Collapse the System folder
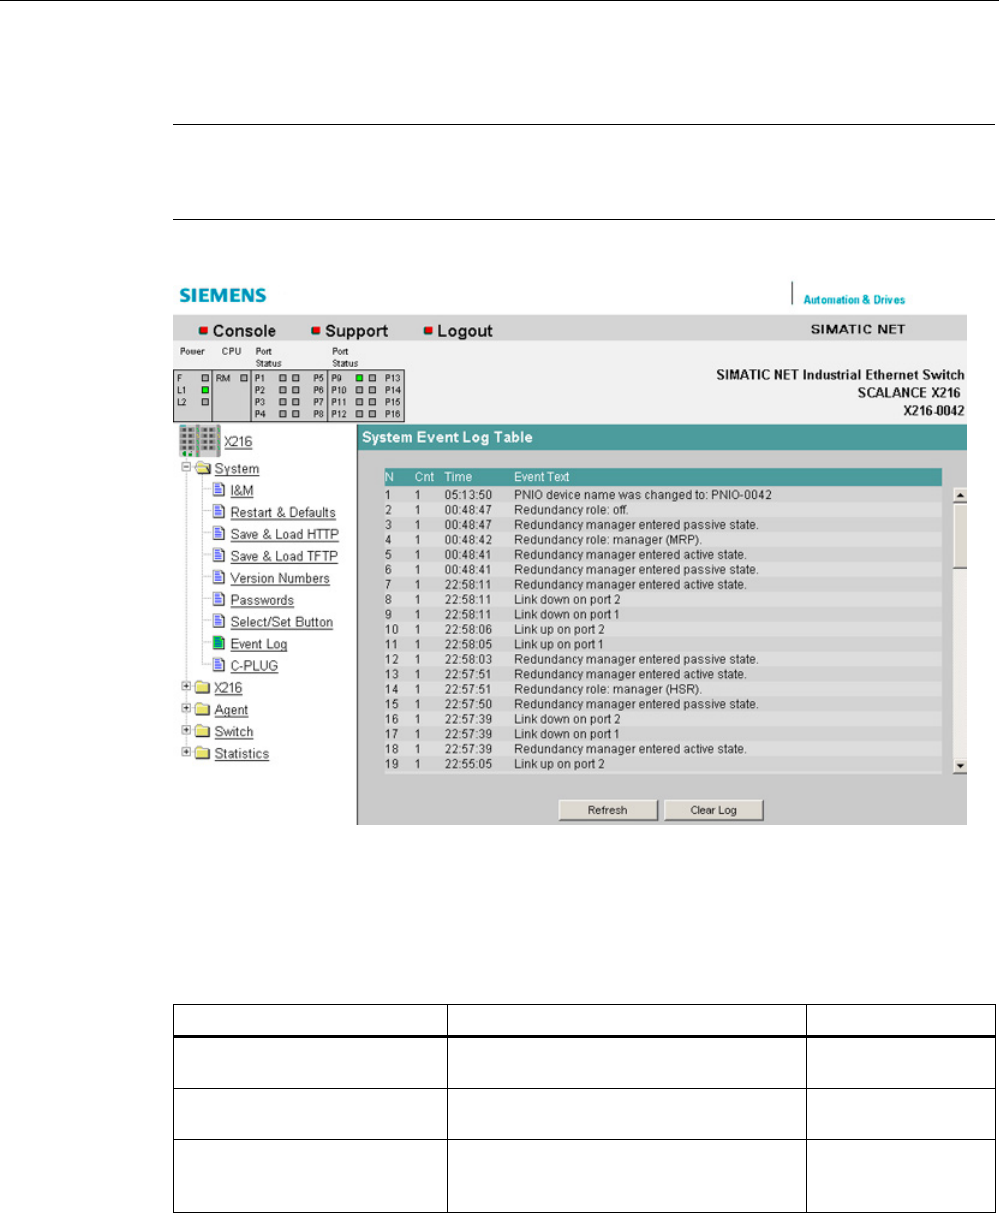999x1213 pixels. coord(186,467)
